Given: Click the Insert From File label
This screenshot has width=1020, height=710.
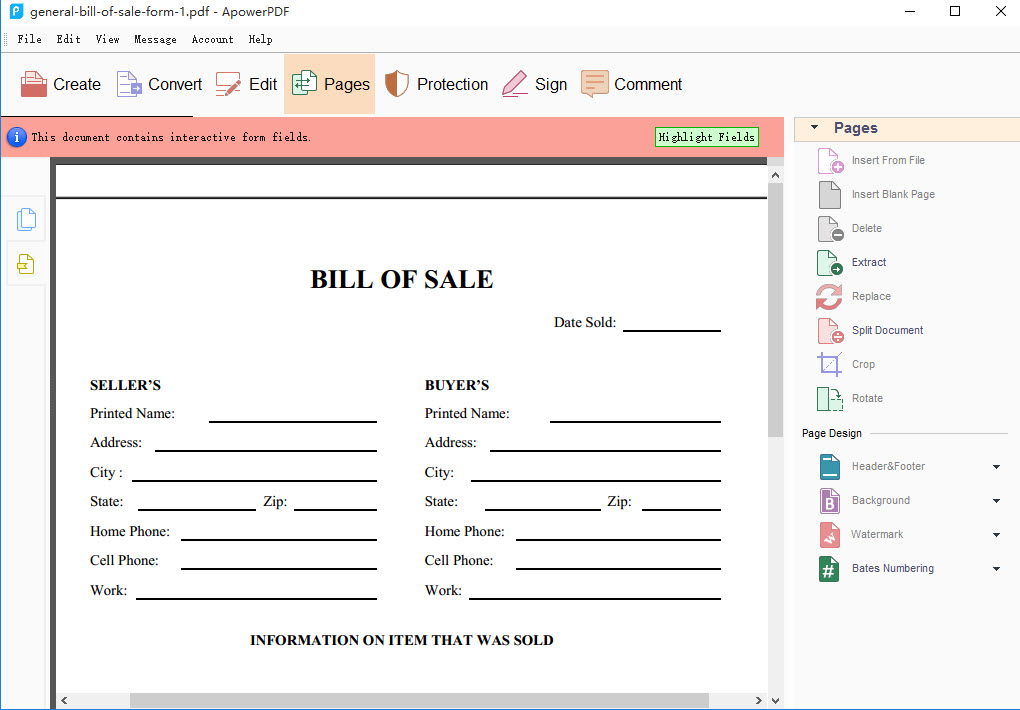Looking at the screenshot, I should point(888,160).
